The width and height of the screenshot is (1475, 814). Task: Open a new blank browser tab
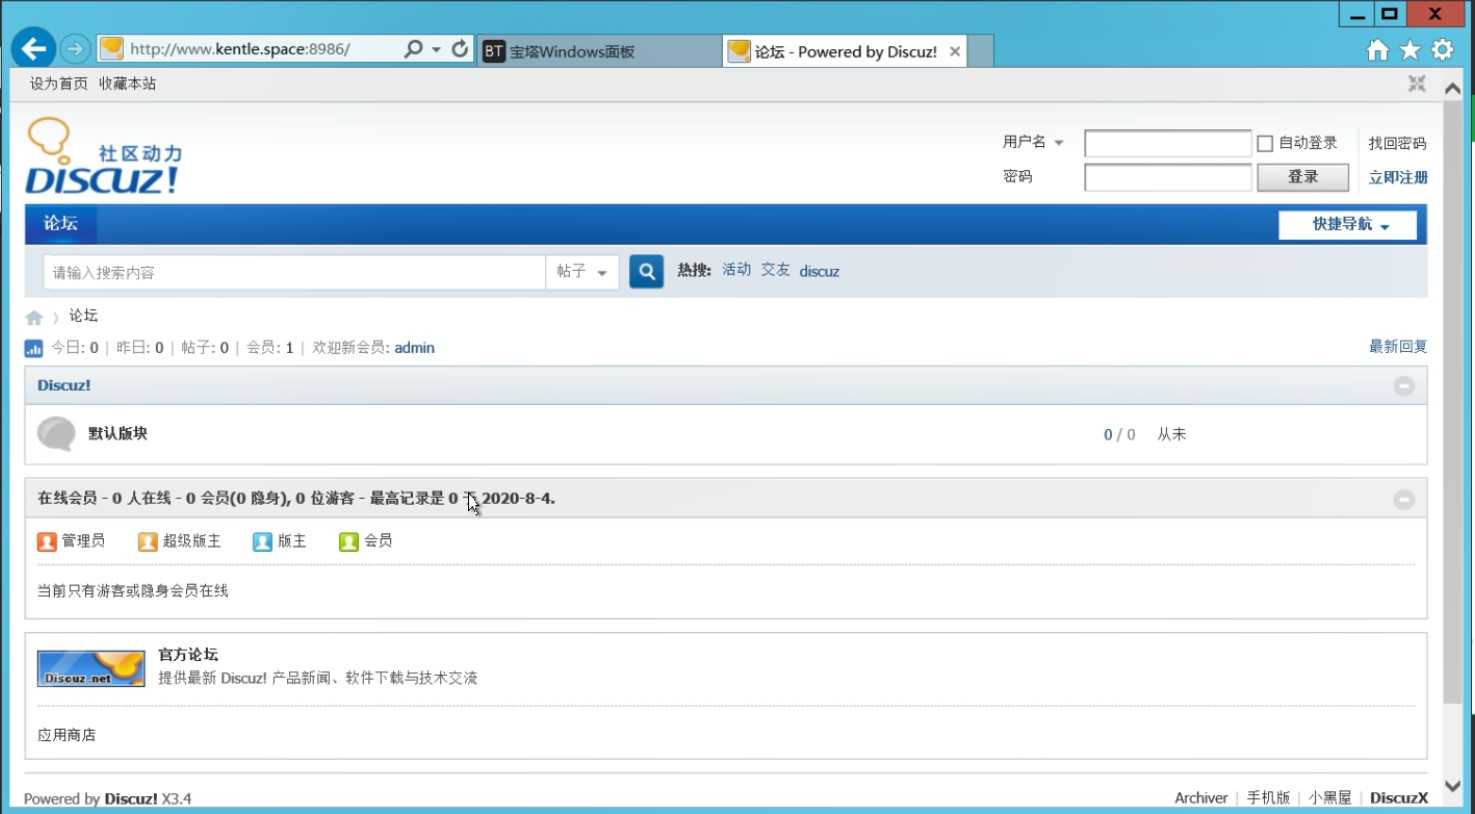tap(981, 51)
